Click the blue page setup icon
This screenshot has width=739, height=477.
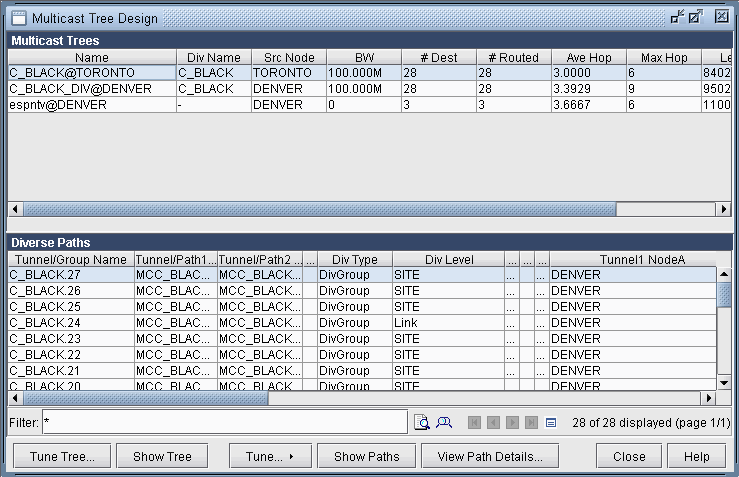tap(551, 422)
